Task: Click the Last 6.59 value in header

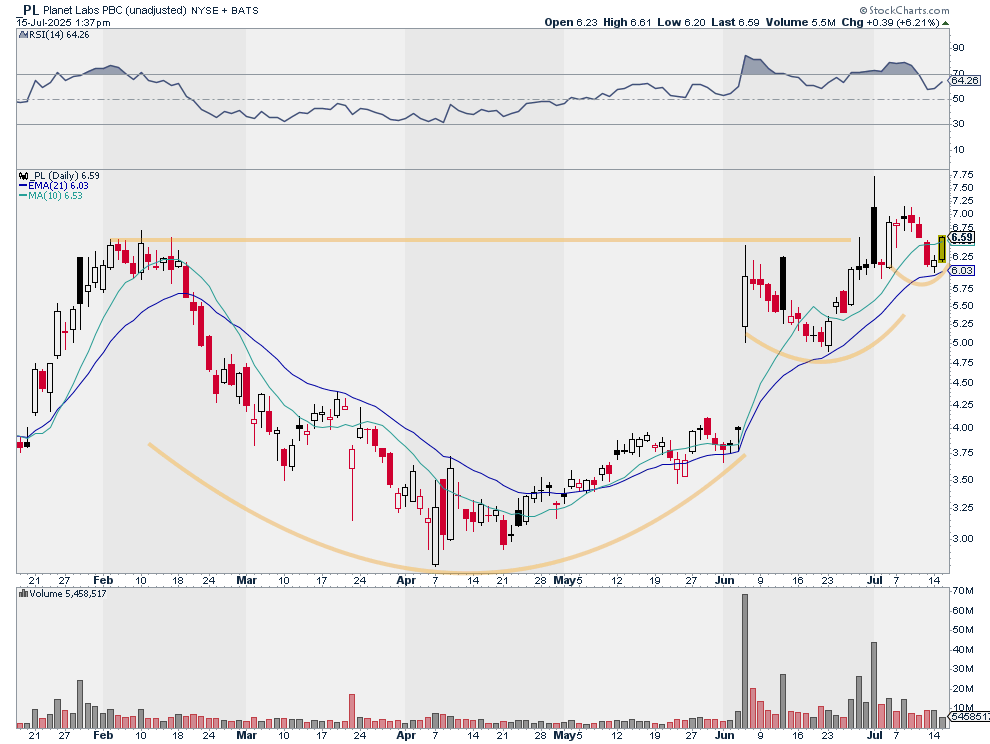Action: tap(735, 22)
